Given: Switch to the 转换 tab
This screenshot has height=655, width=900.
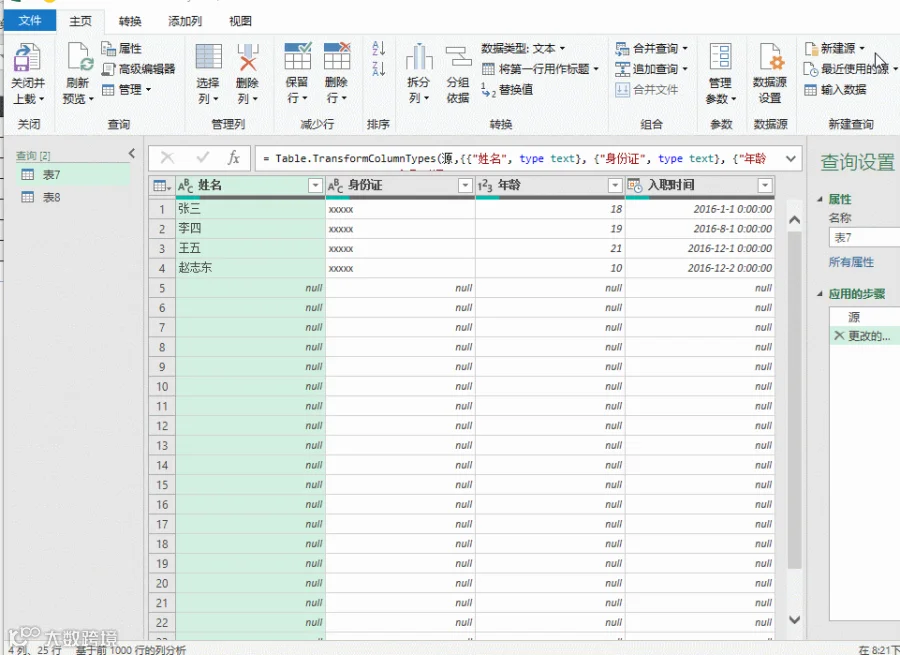Looking at the screenshot, I should 130,21.
